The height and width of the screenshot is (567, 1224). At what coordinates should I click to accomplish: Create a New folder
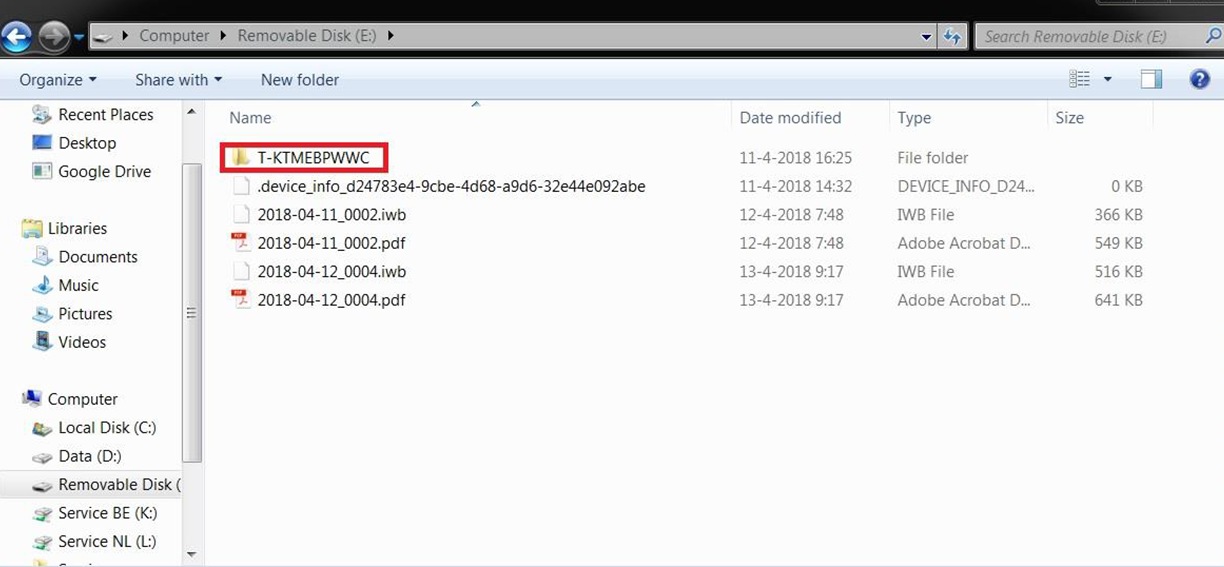pos(299,80)
